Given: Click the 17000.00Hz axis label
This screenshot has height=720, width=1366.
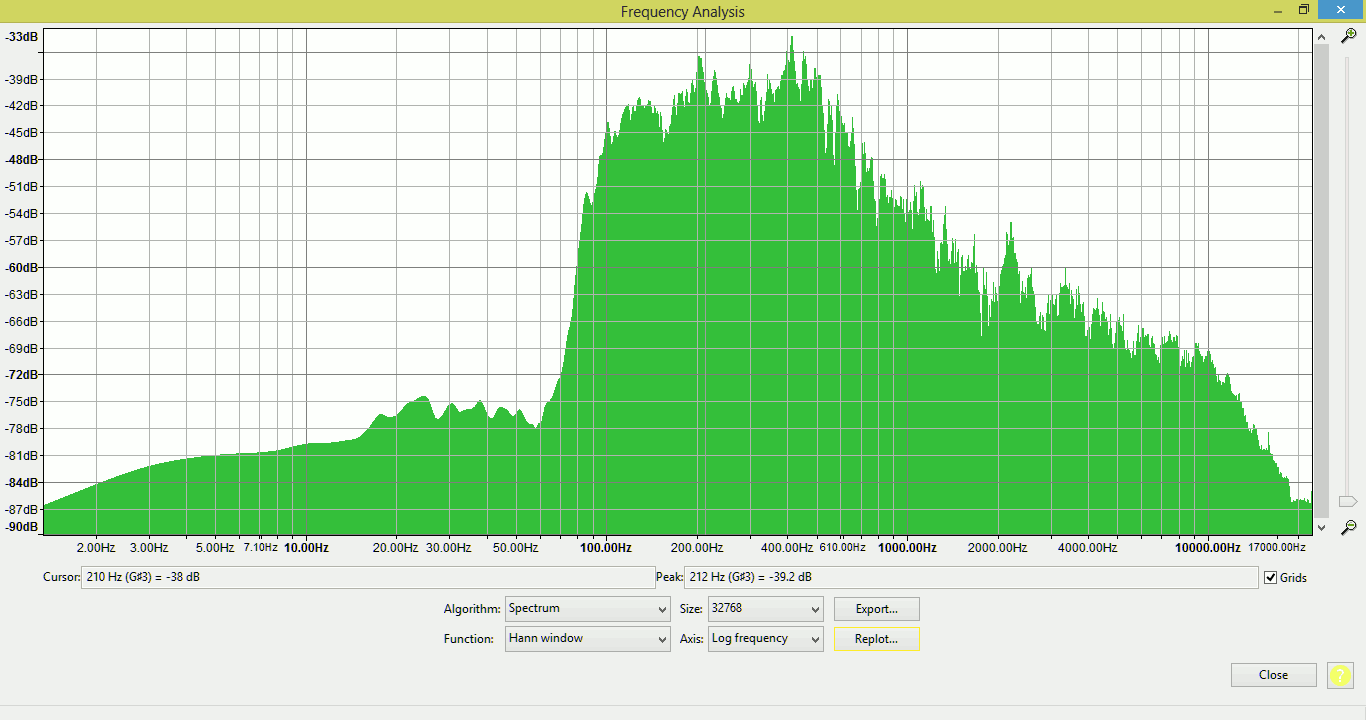Looking at the screenshot, I should [1277, 547].
